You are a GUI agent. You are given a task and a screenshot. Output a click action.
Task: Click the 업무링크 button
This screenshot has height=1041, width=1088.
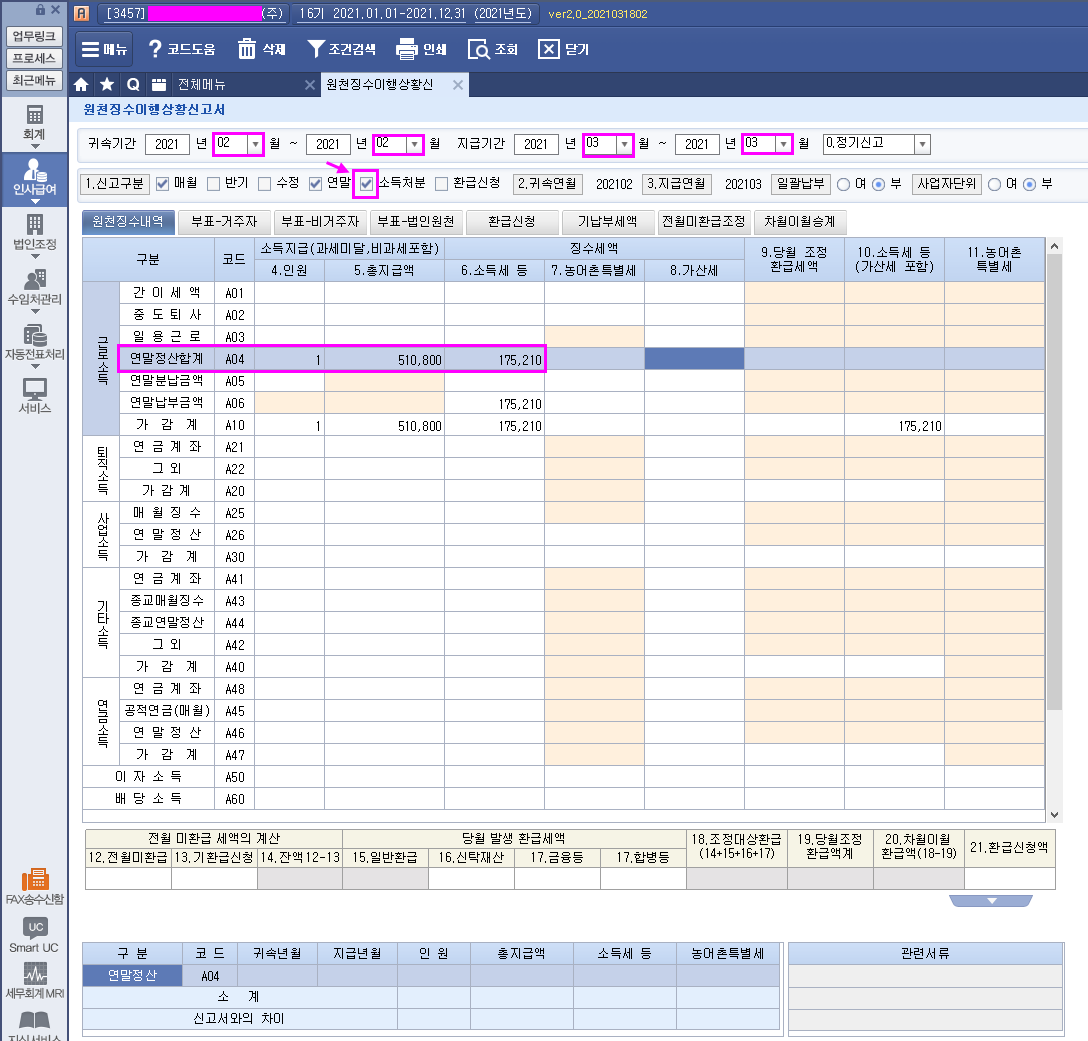pyautogui.click(x=34, y=36)
